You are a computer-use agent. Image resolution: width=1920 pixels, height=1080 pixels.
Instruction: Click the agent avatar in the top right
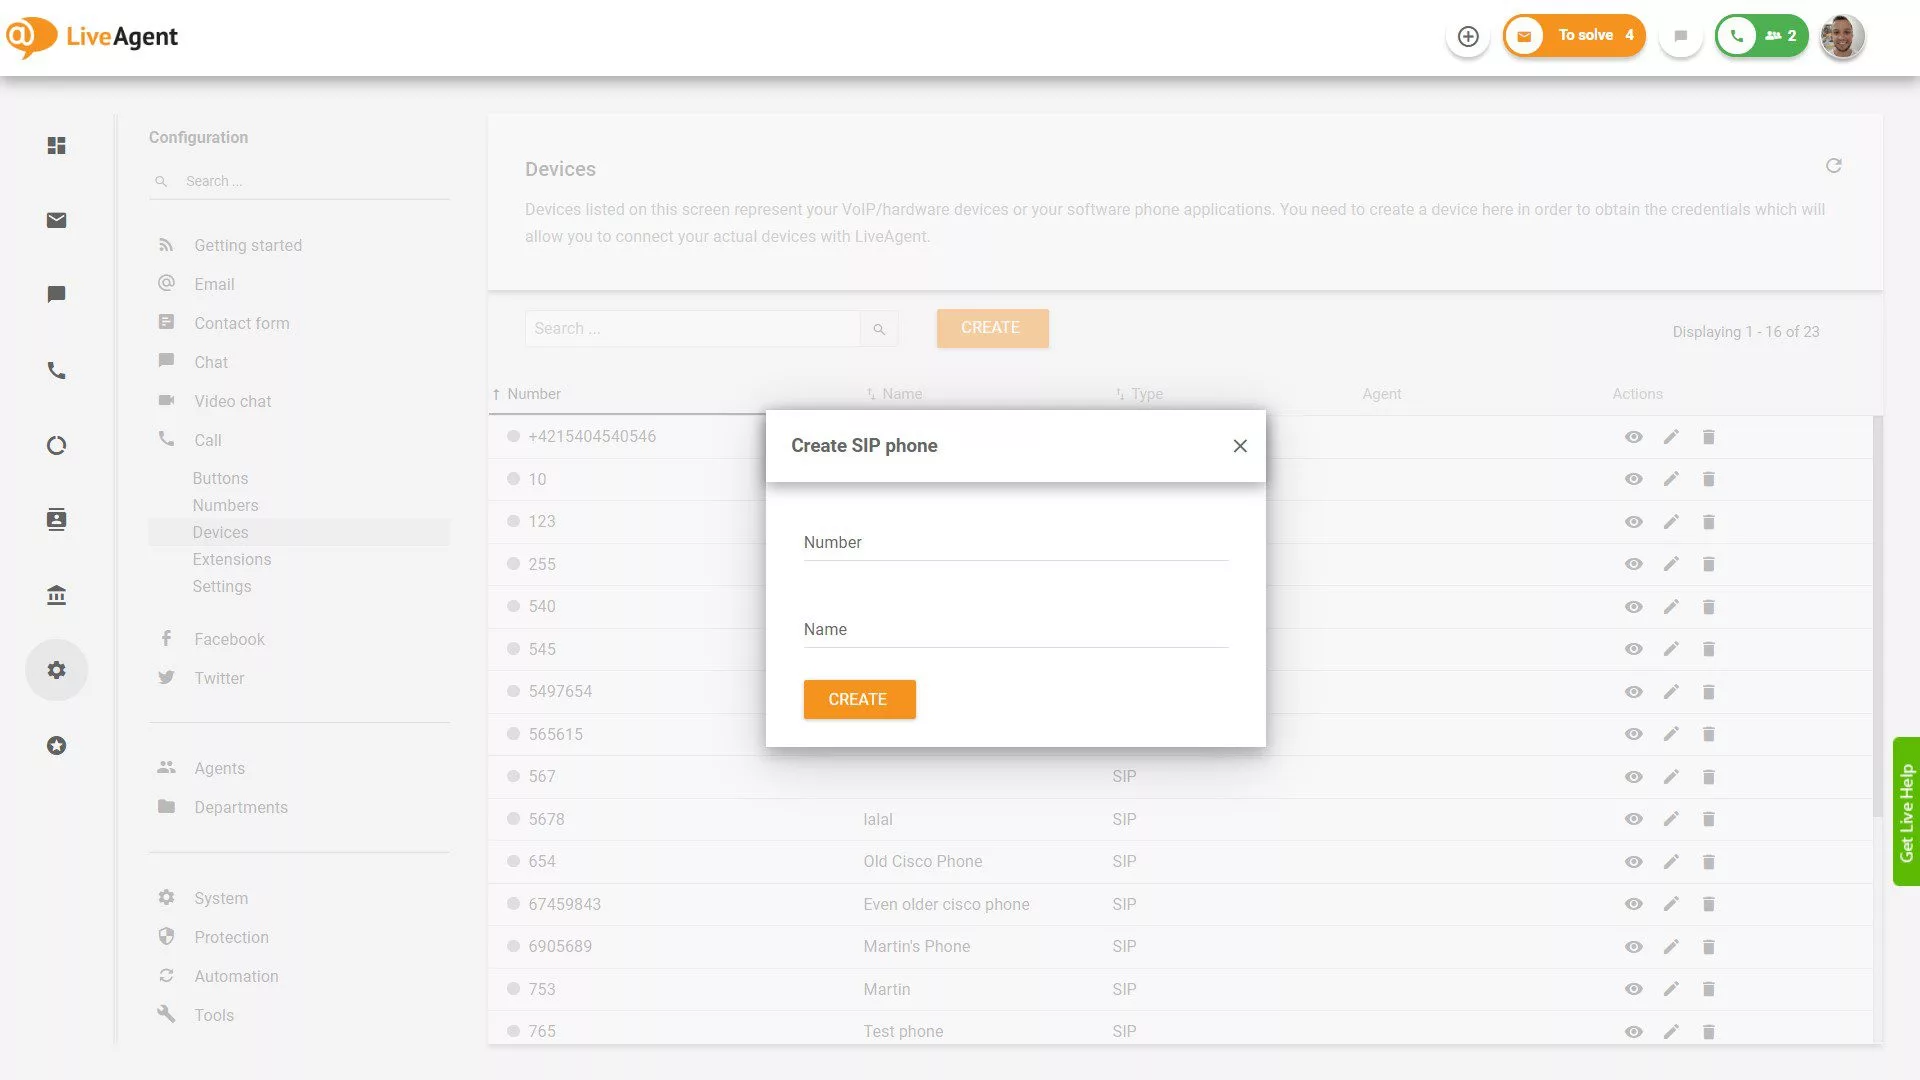point(1841,36)
